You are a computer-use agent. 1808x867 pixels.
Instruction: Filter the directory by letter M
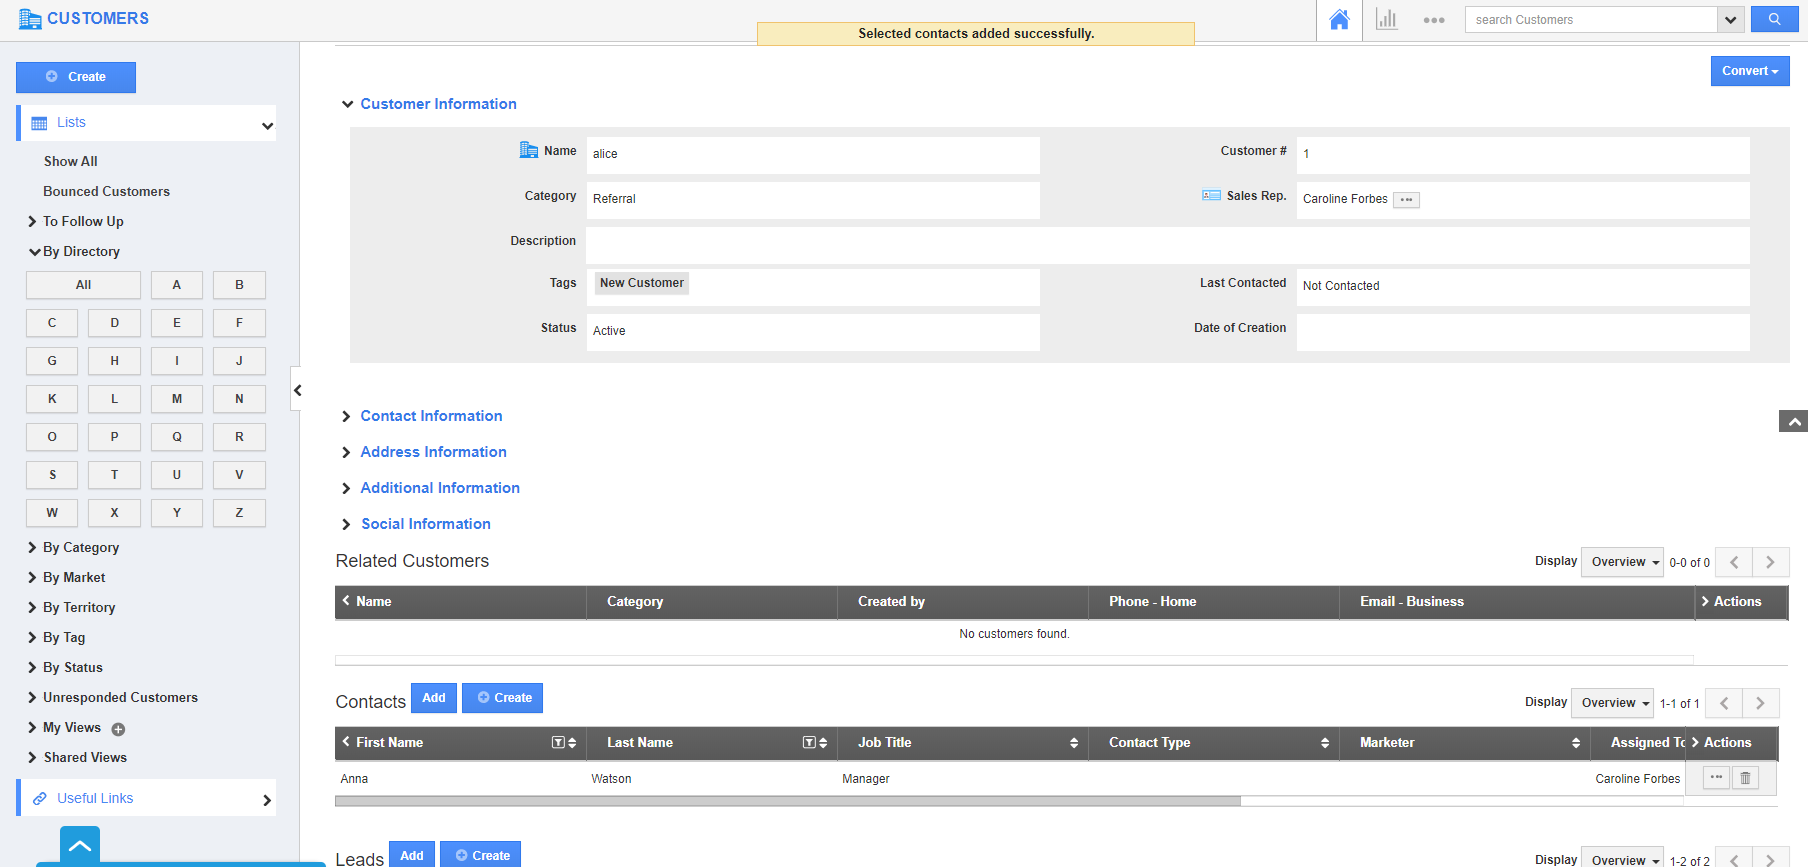tap(177, 399)
